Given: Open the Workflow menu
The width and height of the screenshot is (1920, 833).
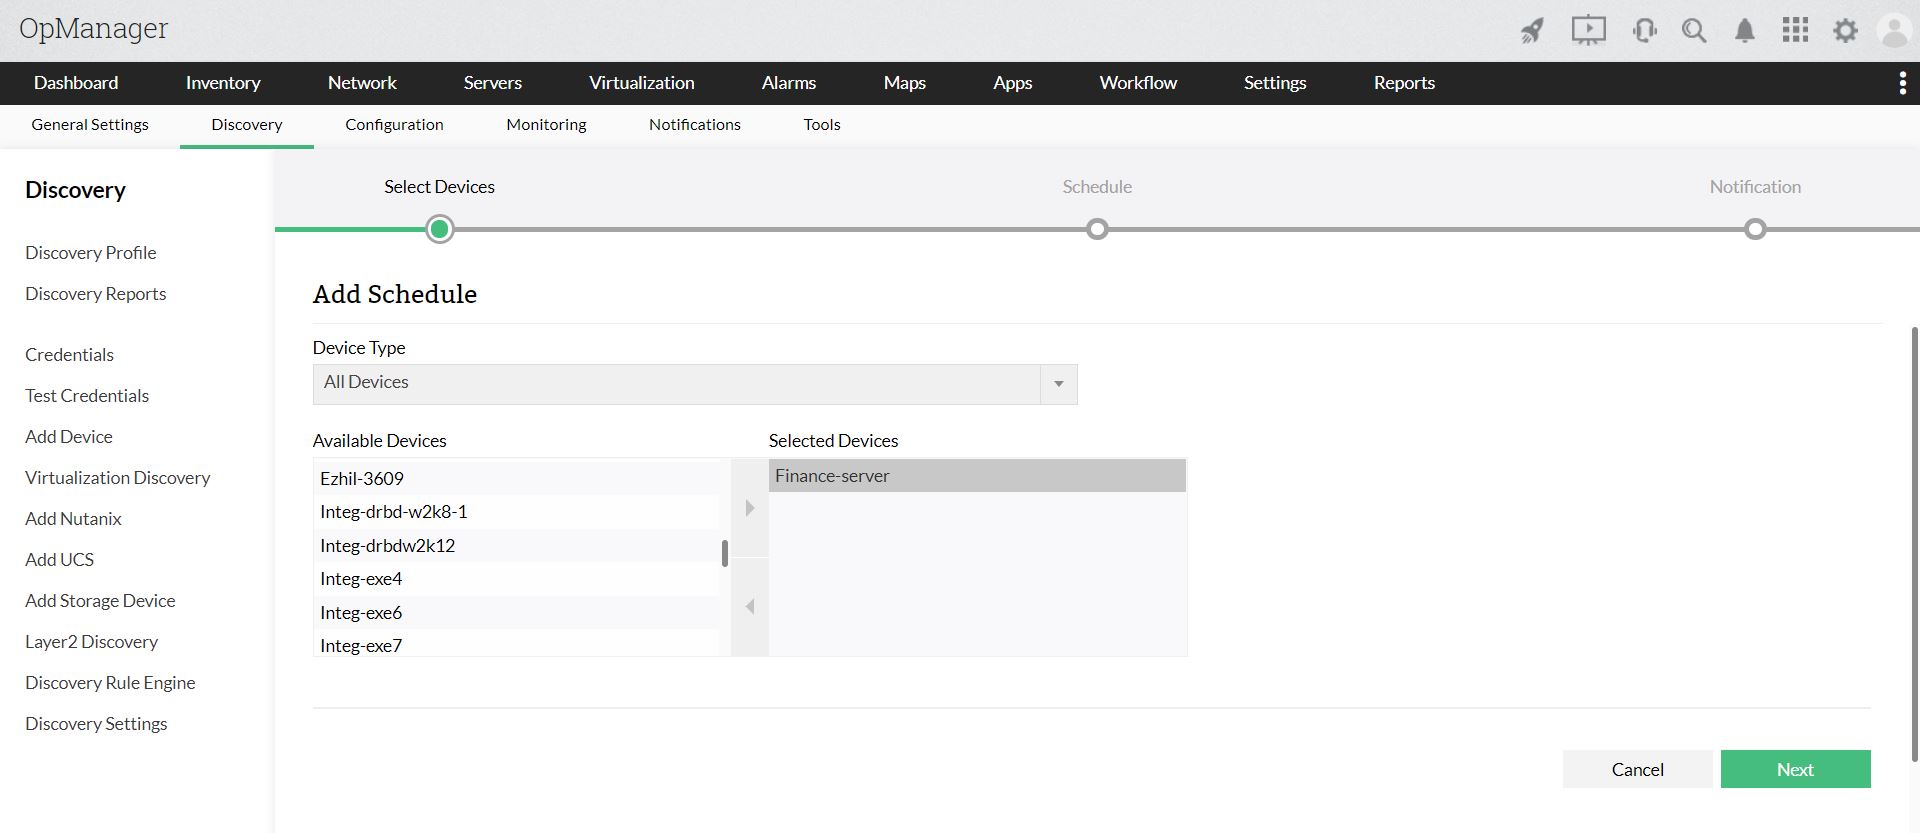Looking at the screenshot, I should pyautogui.click(x=1138, y=83).
